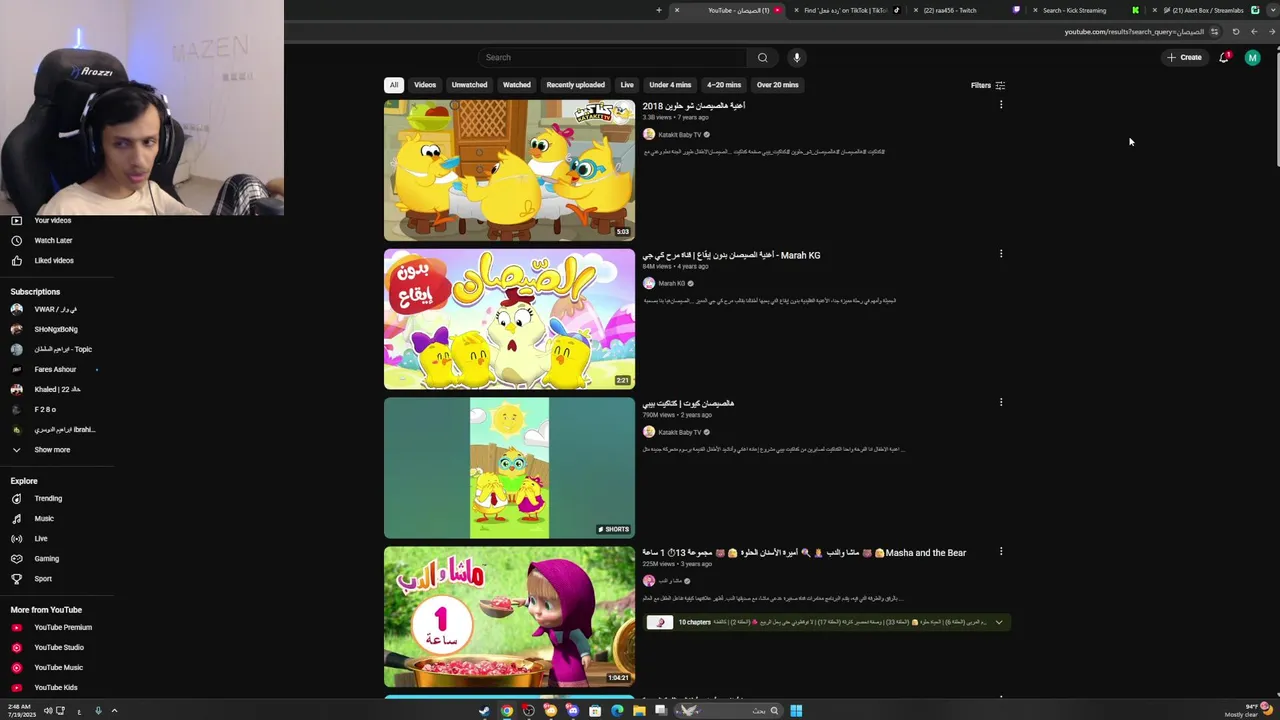Click the Create button
The height and width of the screenshot is (720, 1280).
tap(1184, 57)
